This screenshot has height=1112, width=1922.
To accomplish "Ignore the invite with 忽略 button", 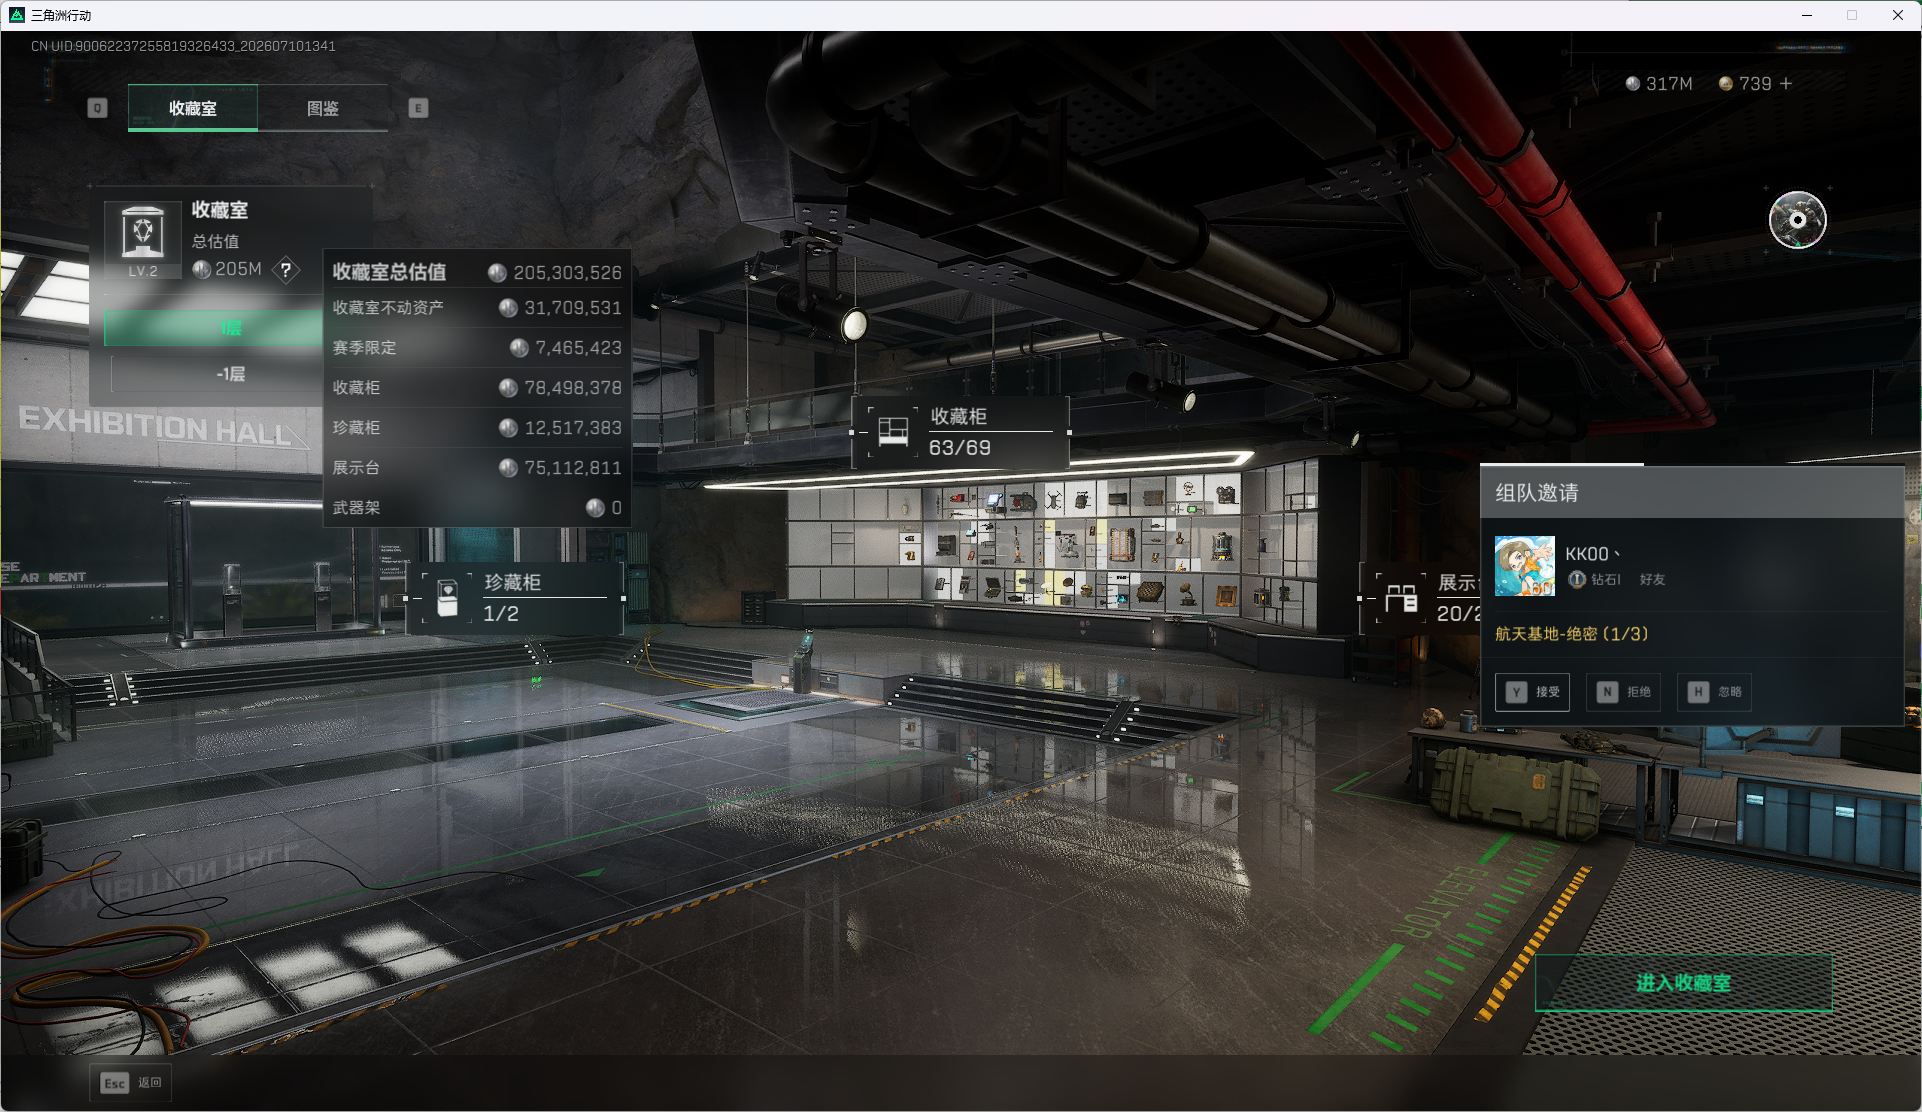I will [1714, 692].
